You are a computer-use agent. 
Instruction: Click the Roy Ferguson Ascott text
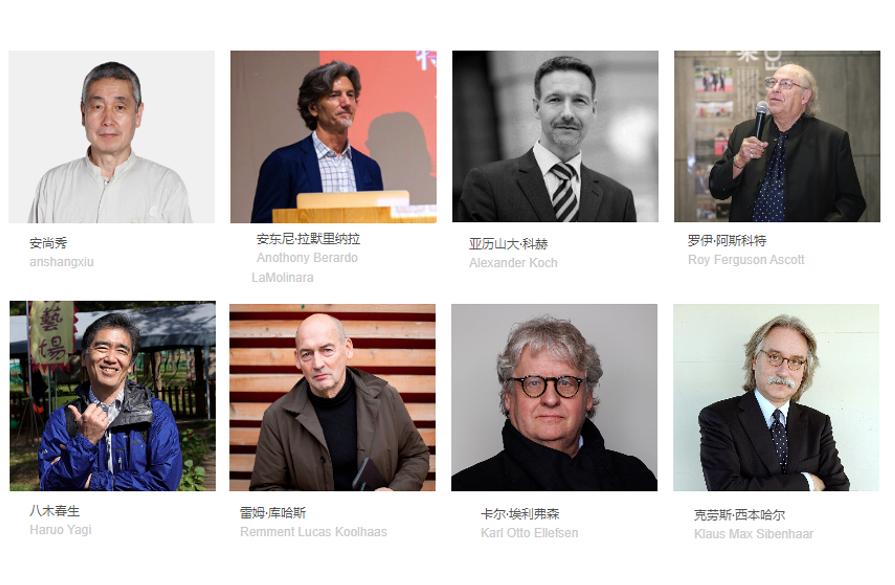pyautogui.click(x=746, y=260)
